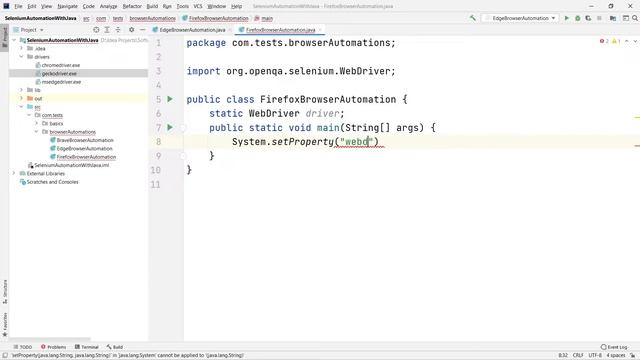Open the Event Log tool window
The image size is (640, 360).
point(614,347)
